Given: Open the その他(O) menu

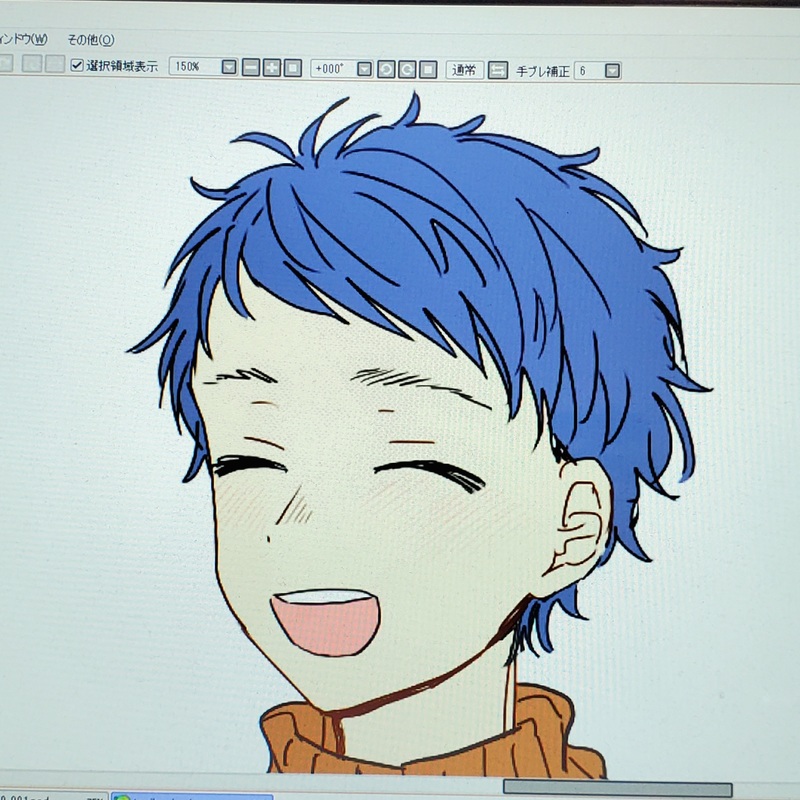Looking at the screenshot, I should pyautogui.click(x=91, y=39).
